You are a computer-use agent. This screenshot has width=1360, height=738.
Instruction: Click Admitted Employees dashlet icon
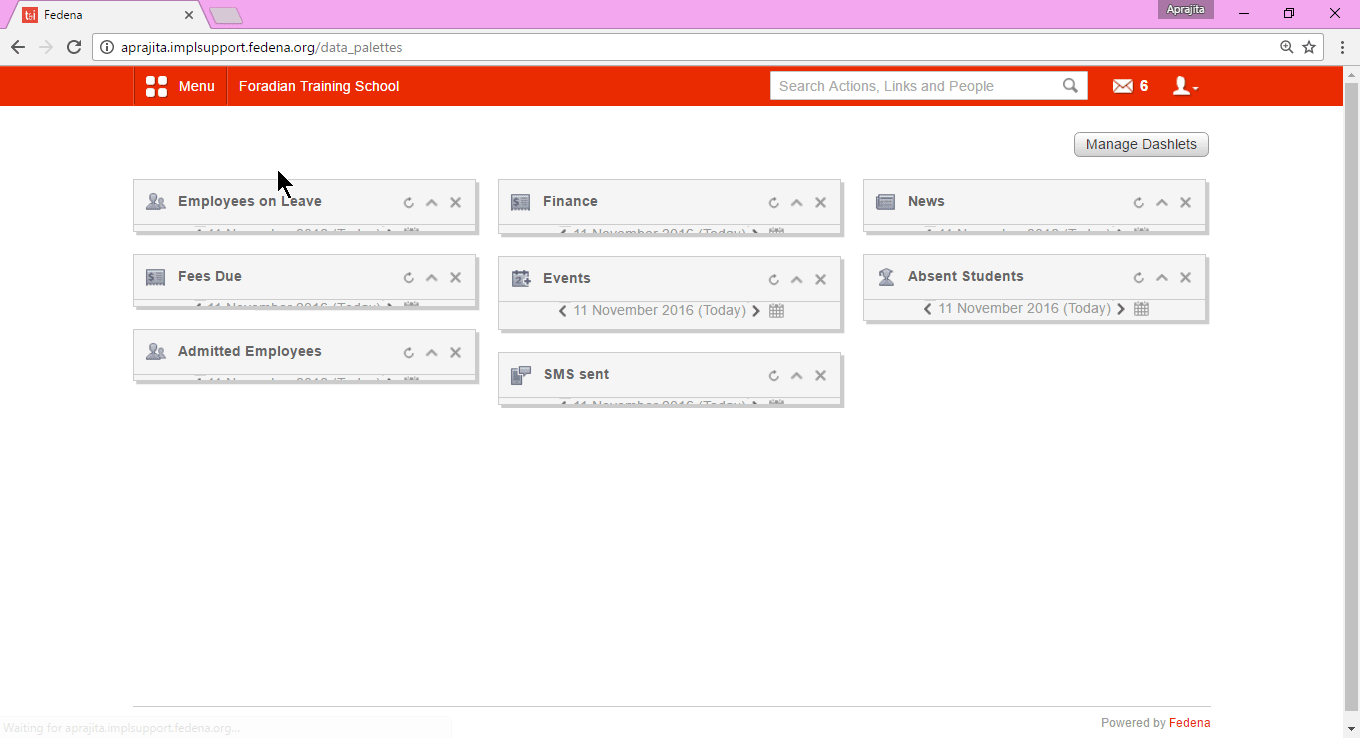156,352
